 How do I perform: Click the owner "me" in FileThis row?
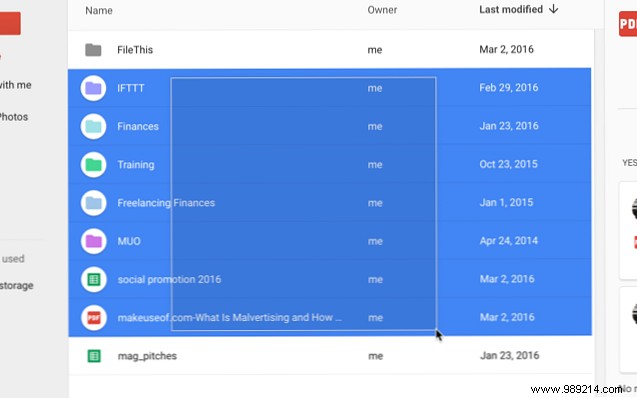click(x=375, y=50)
